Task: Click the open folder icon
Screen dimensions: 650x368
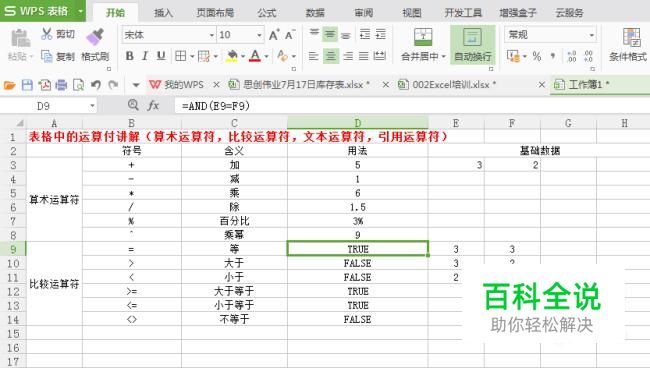Action: point(10,85)
